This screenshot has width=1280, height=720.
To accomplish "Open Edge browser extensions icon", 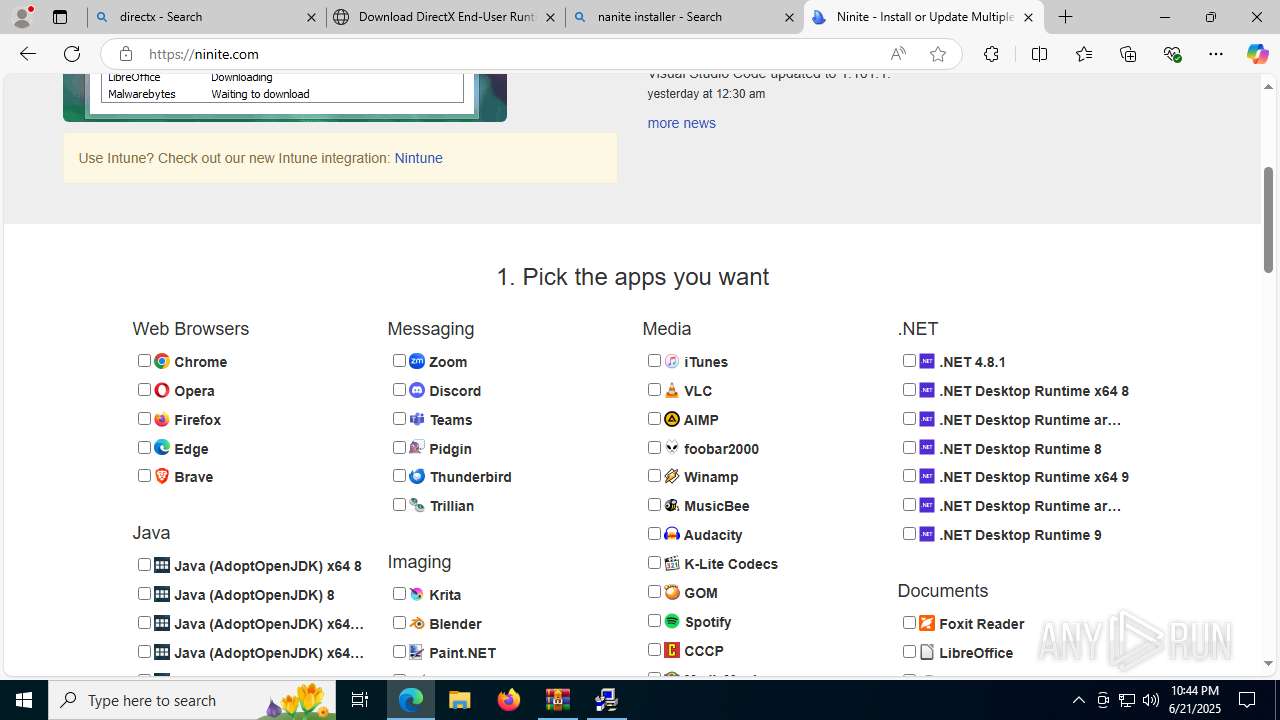I will [991, 54].
